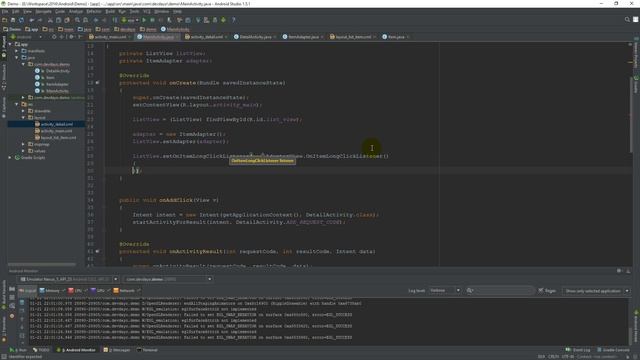This screenshot has height=360, width=640.
Task: Click the Search Everywhere magnifier icon
Action: pyautogui.click(x=627, y=19)
